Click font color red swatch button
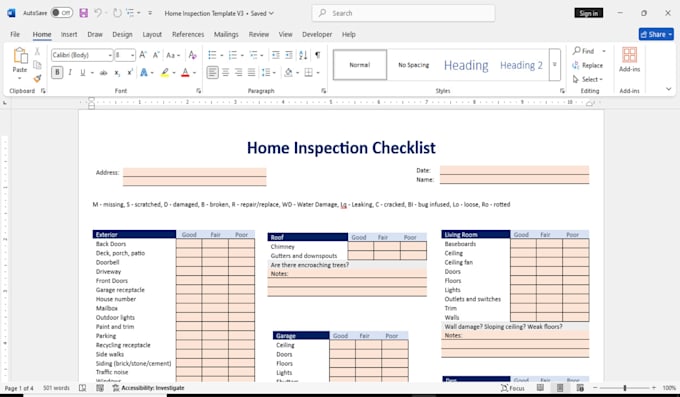 tap(185, 72)
